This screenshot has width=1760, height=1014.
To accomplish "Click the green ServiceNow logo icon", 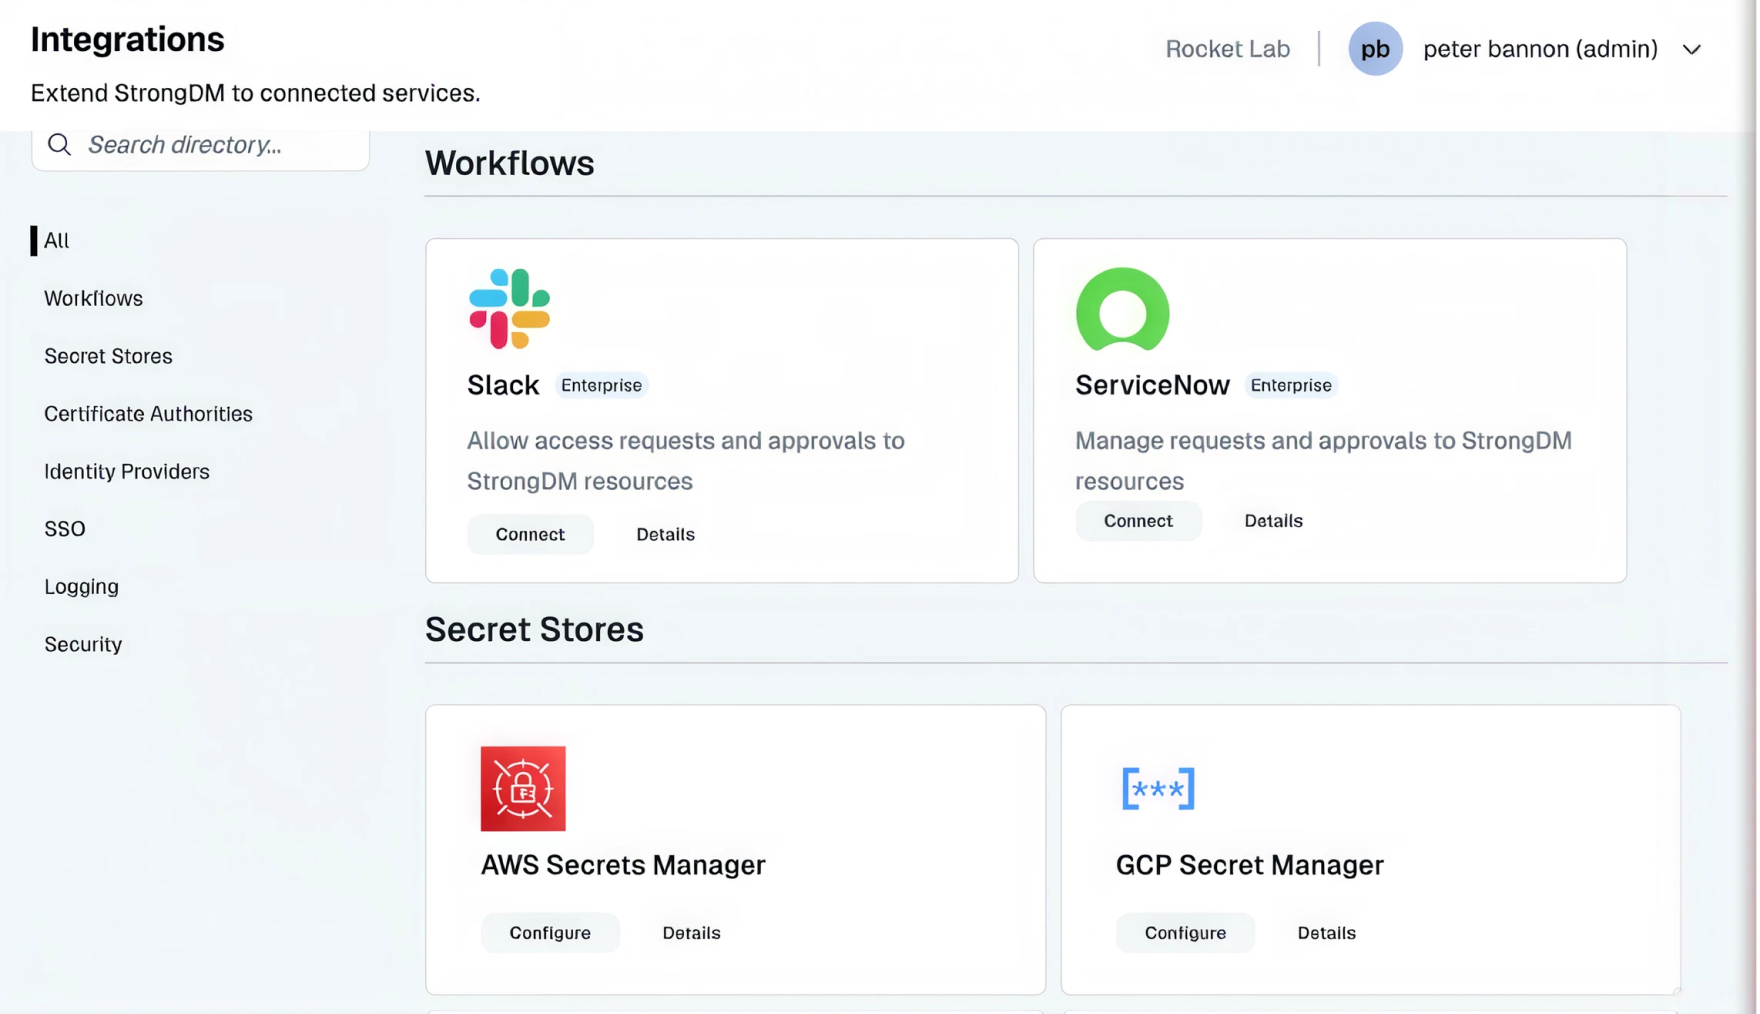I will tap(1122, 309).
